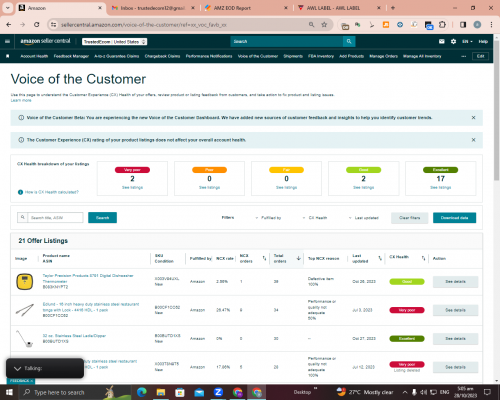Viewport: 500px width, 400px height.
Task: Open the more options ellipsis in nav bar
Action: (464, 56)
